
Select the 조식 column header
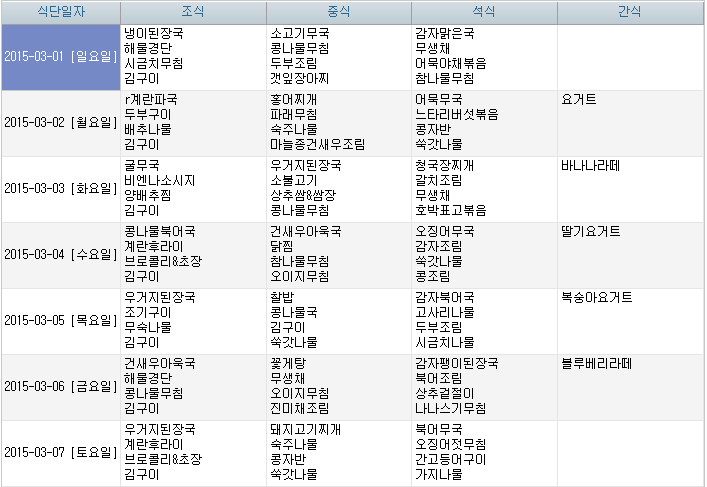pos(192,12)
